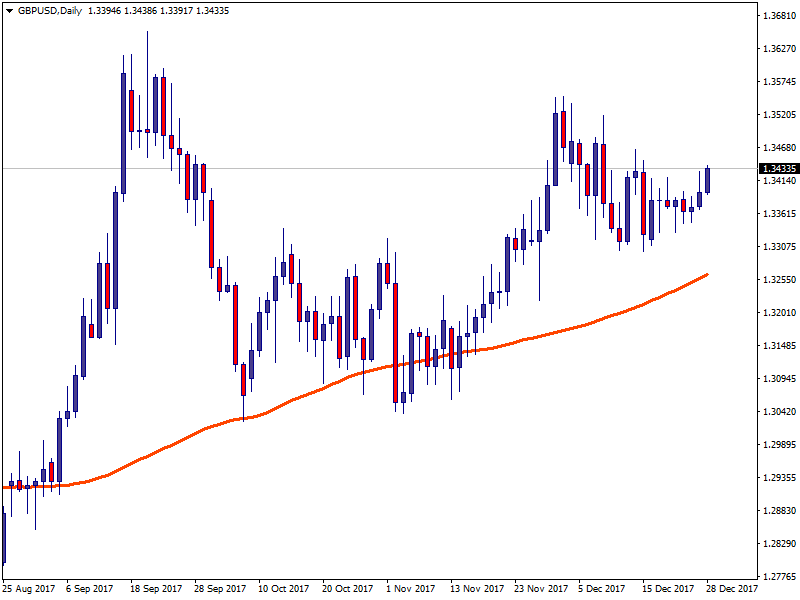Image resolution: width=800 pixels, height=600 pixels.
Task: Click the 1.35205 price axis label
Action: pos(776,115)
